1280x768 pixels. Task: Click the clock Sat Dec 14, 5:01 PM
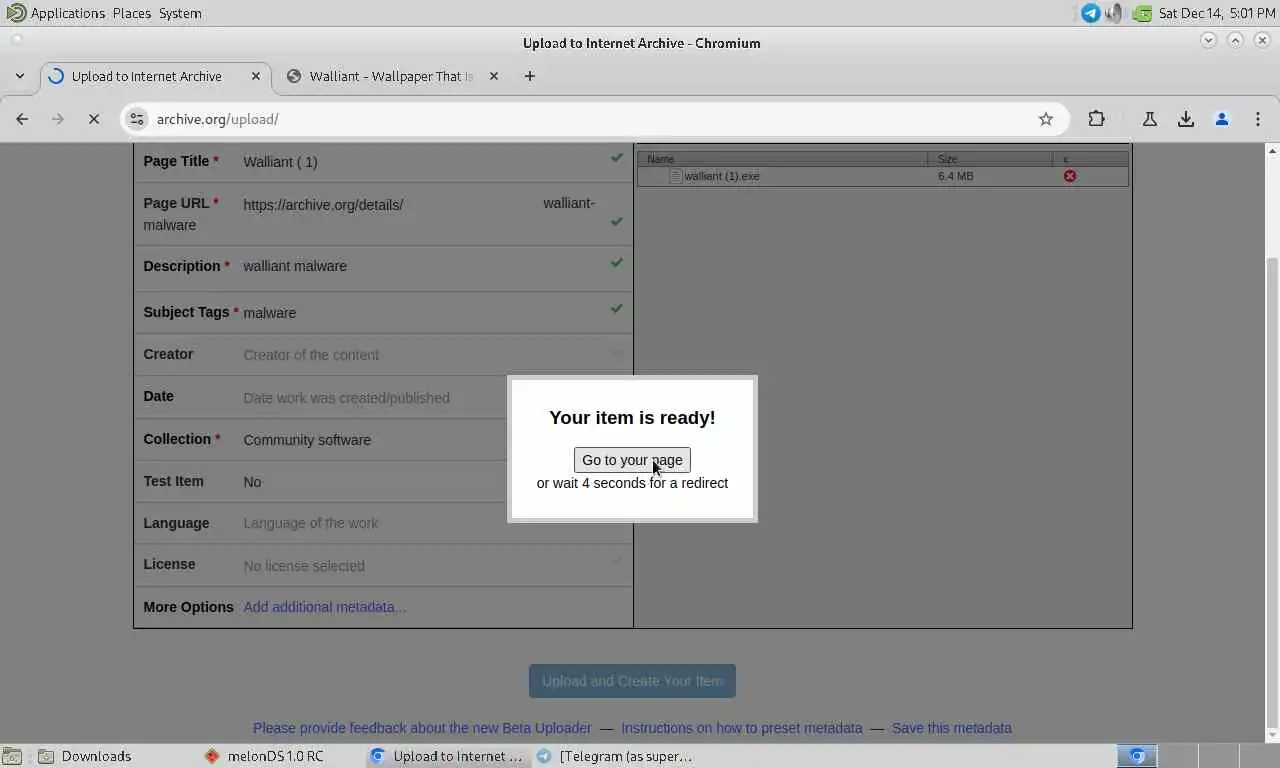1217,13
